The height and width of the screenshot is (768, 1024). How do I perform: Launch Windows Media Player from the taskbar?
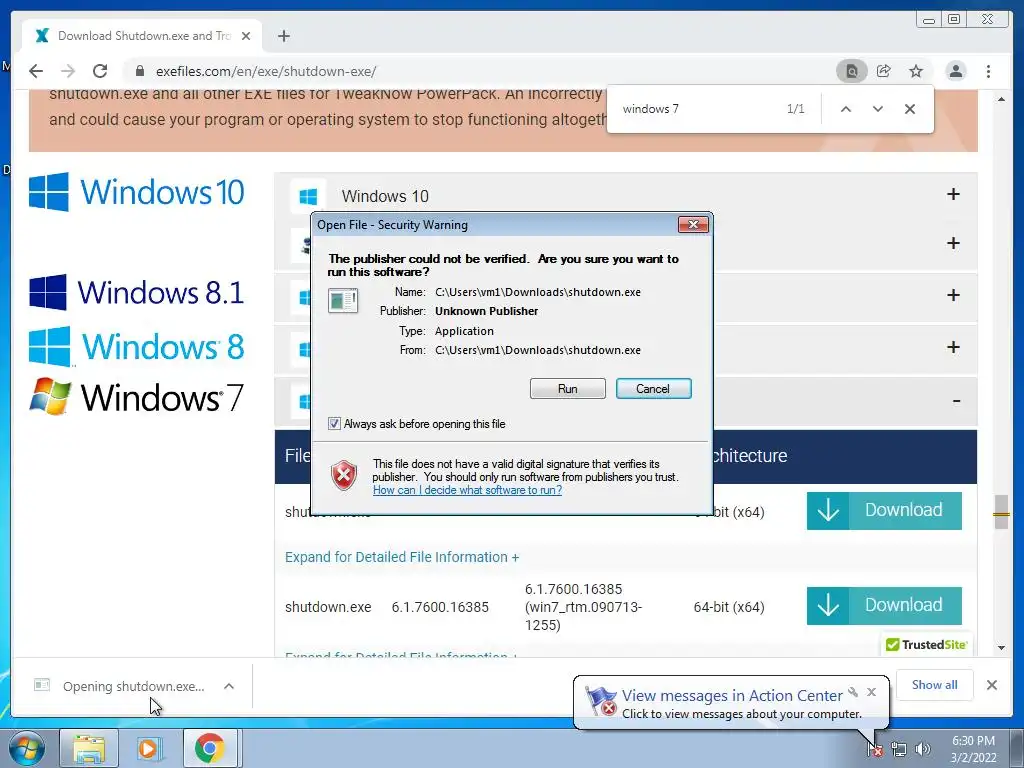(150, 748)
